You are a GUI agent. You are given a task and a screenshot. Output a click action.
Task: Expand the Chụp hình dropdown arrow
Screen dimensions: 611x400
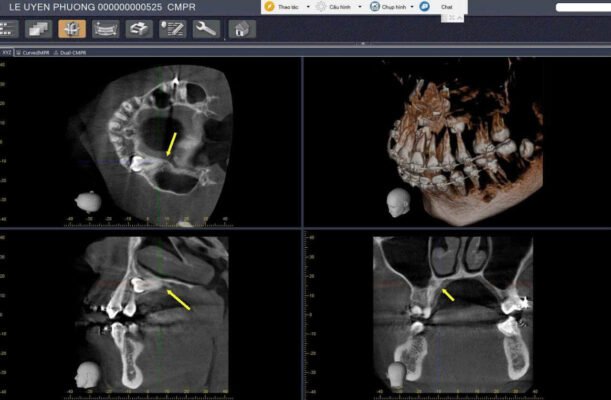tap(411, 6)
